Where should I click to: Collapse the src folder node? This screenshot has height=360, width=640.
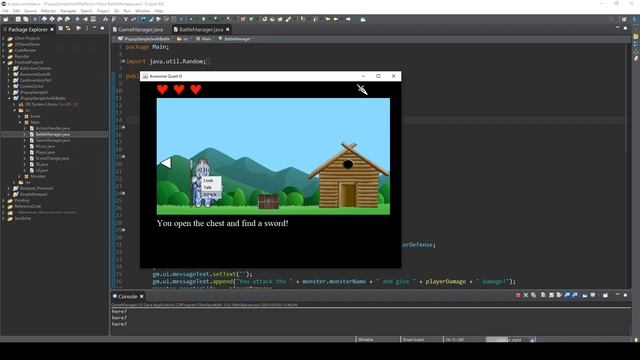tap(14, 110)
